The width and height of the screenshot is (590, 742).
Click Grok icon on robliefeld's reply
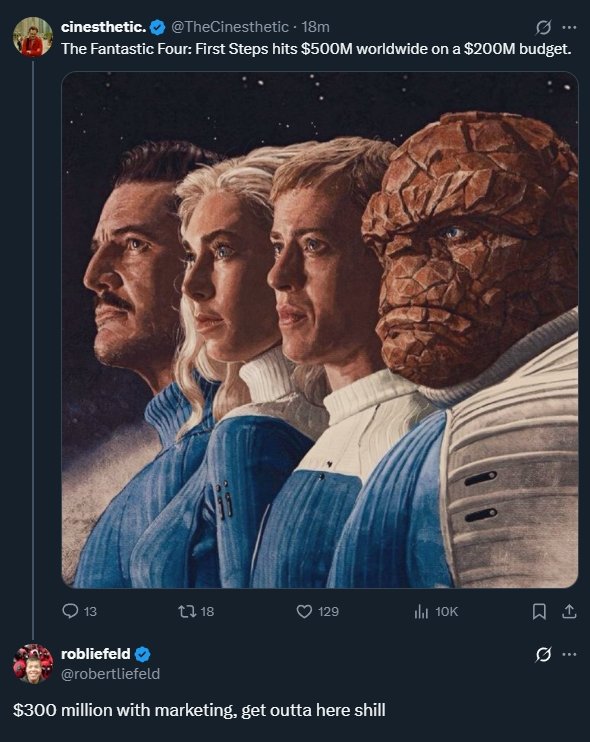tap(543, 654)
